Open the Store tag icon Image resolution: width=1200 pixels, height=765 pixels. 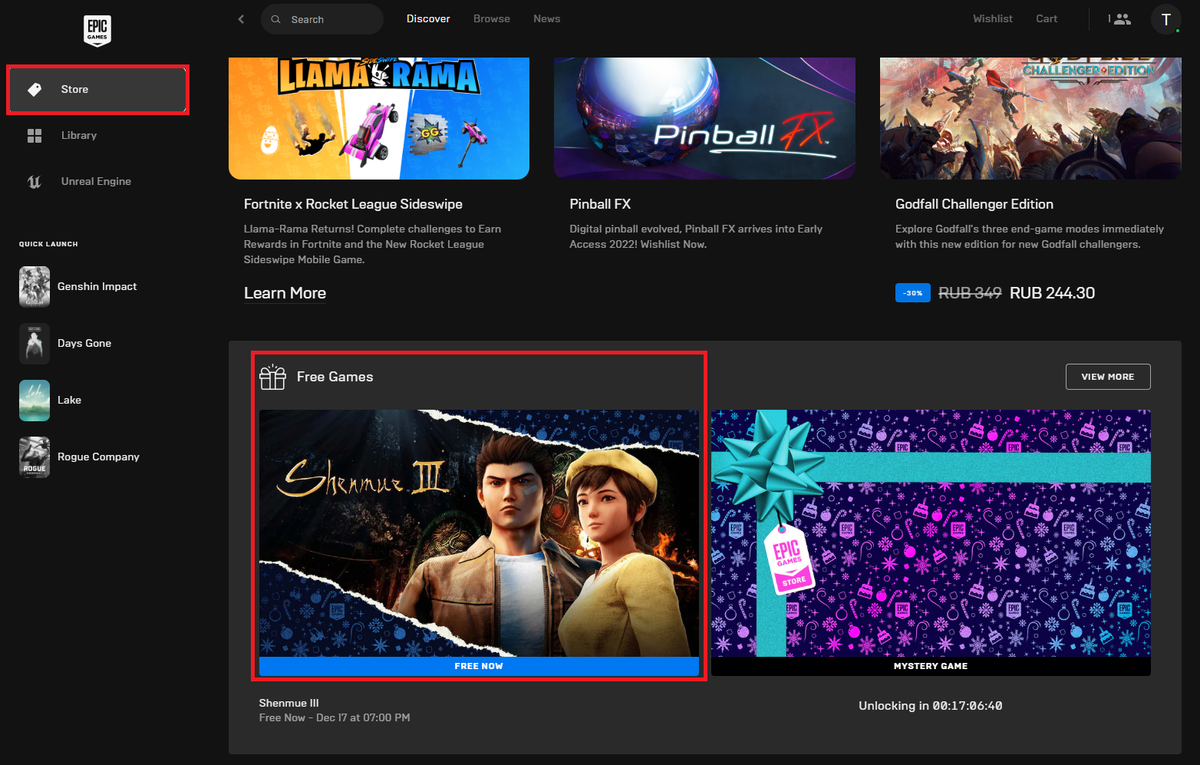35,90
